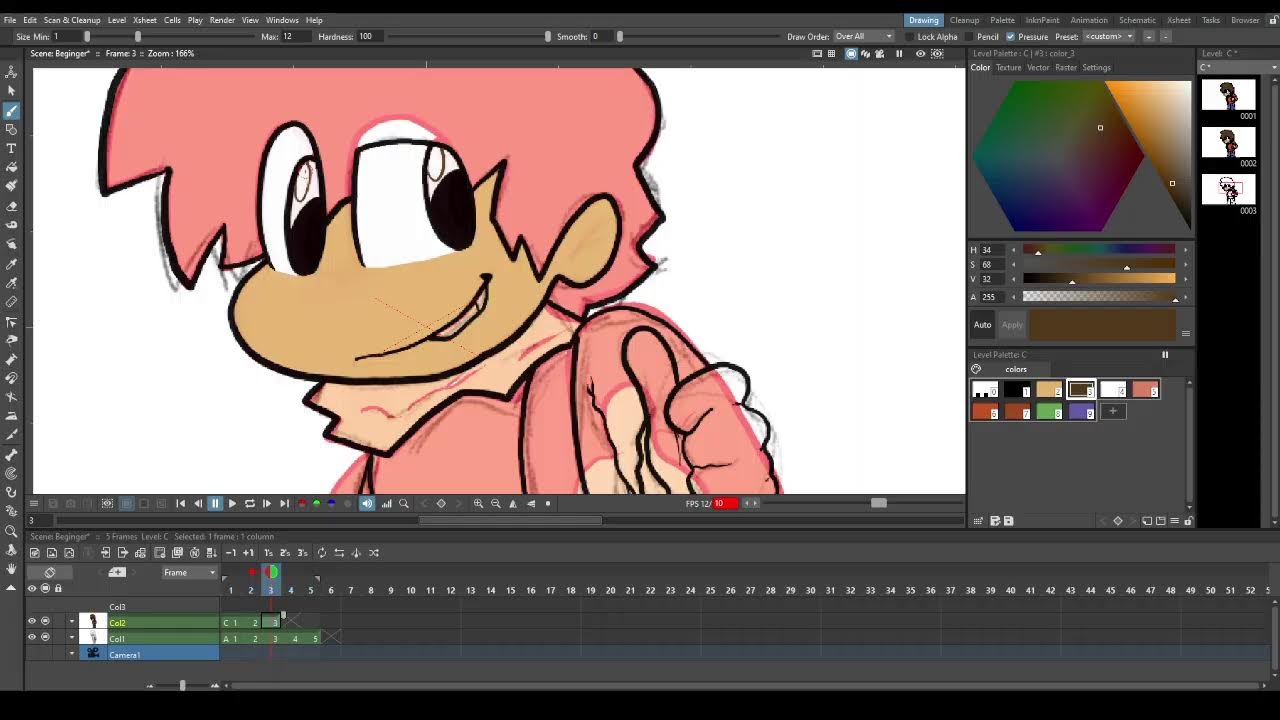Enable the Pencil checkbox
The height and width of the screenshot is (720, 1280).
tap(969, 37)
